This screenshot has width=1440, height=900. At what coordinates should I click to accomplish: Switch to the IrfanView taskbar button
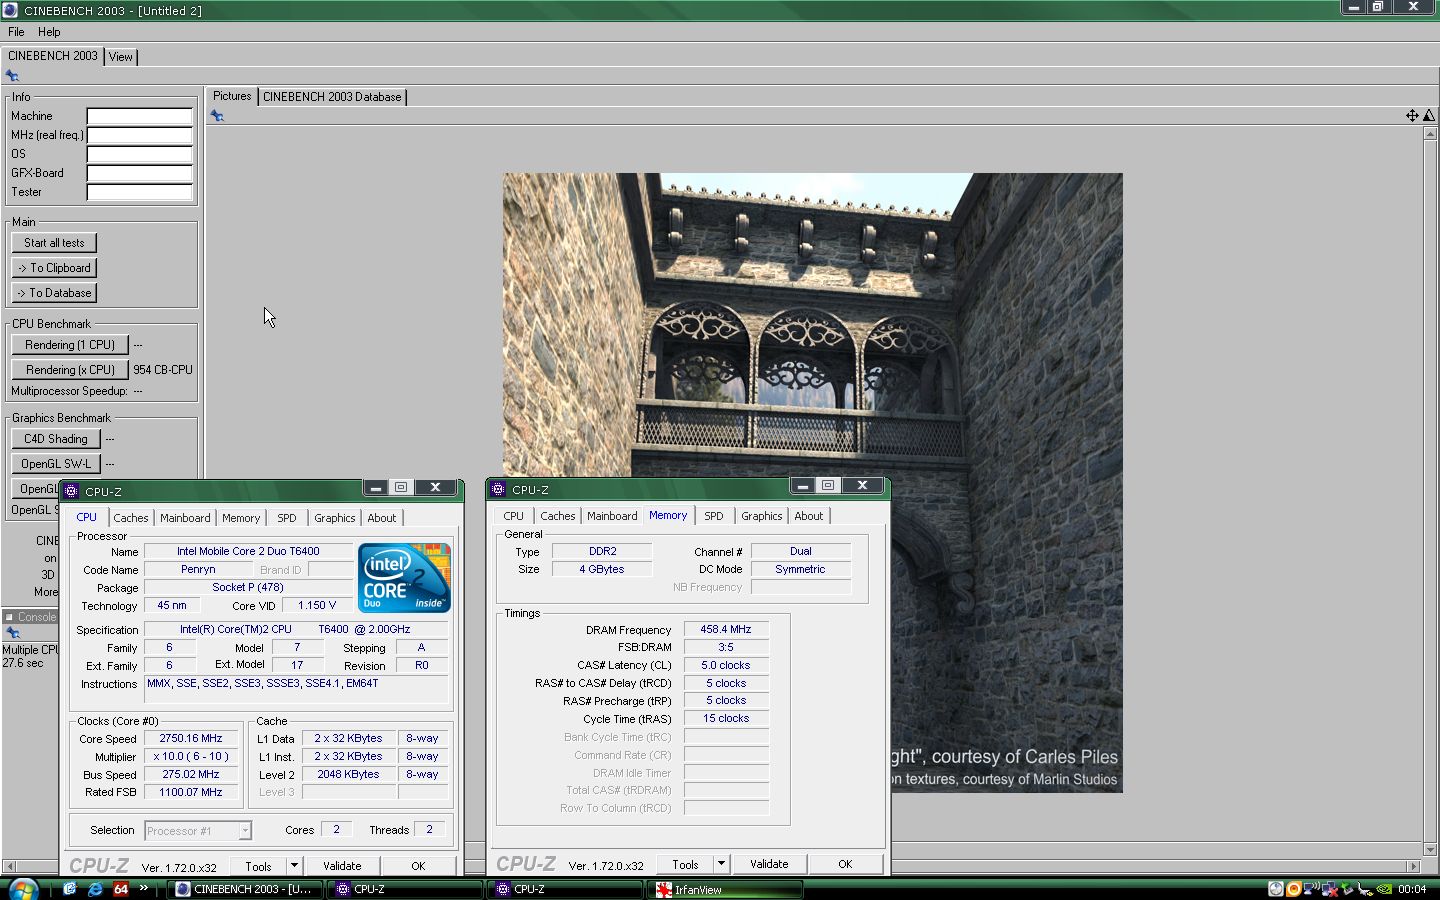pyautogui.click(x=727, y=889)
